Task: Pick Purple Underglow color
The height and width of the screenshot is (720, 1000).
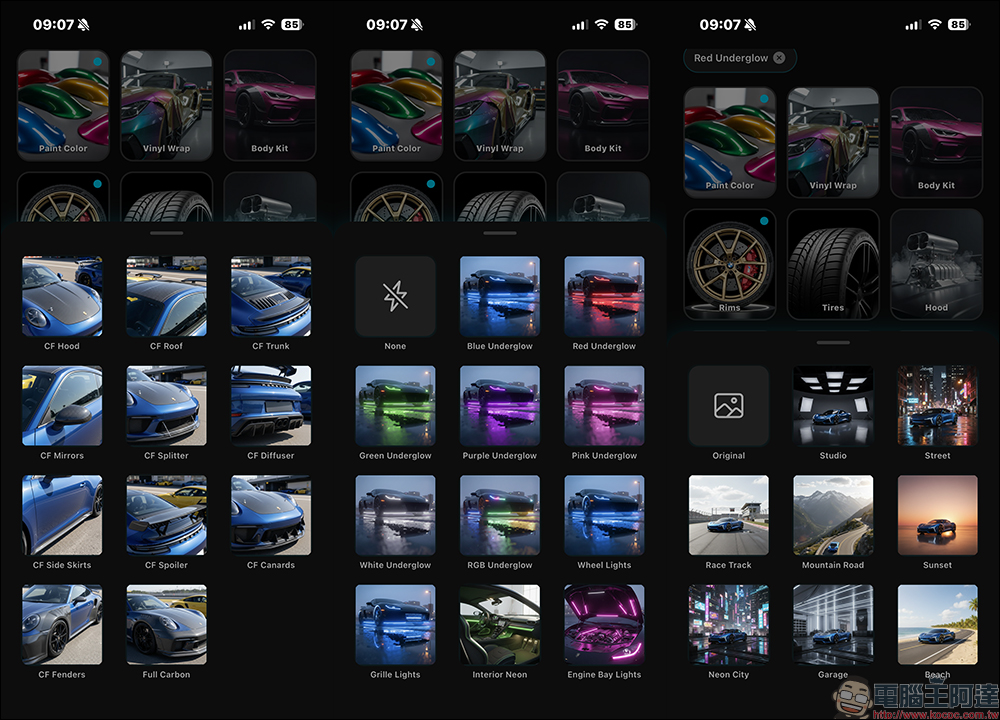Action: [499, 405]
